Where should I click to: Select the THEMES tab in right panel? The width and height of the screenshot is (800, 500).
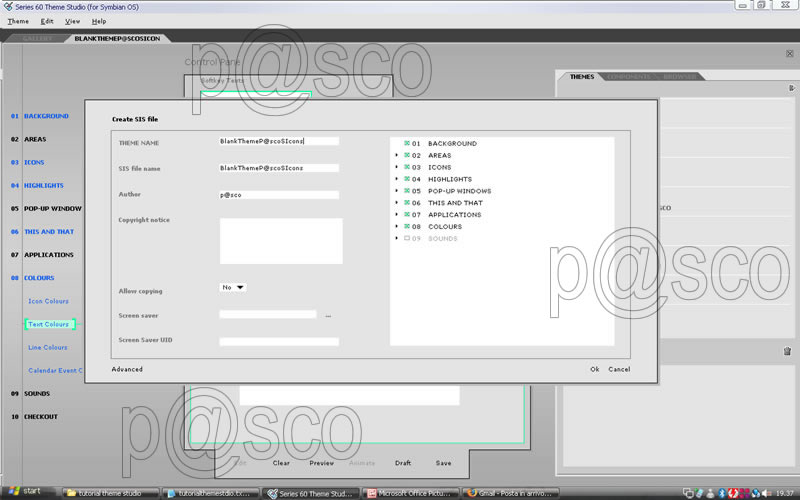pos(582,77)
